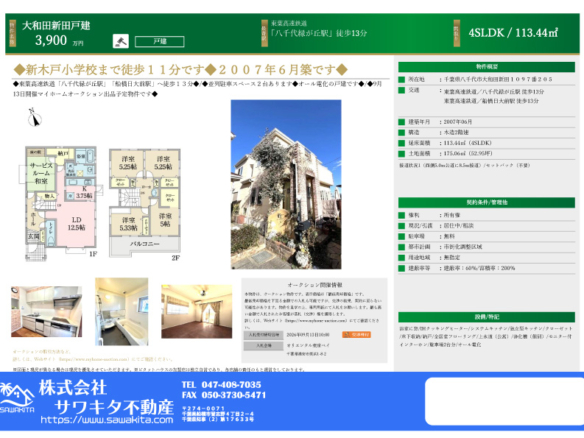
Task: Open the exterior house photo
Action: 286,184
